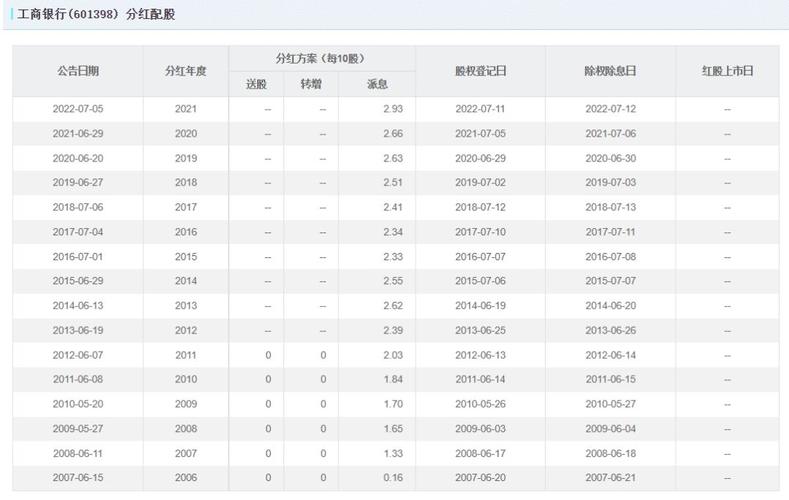Click announcement date 2015-06-29
Image resolution: width=789 pixels, height=500 pixels.
tap(78, 281)
